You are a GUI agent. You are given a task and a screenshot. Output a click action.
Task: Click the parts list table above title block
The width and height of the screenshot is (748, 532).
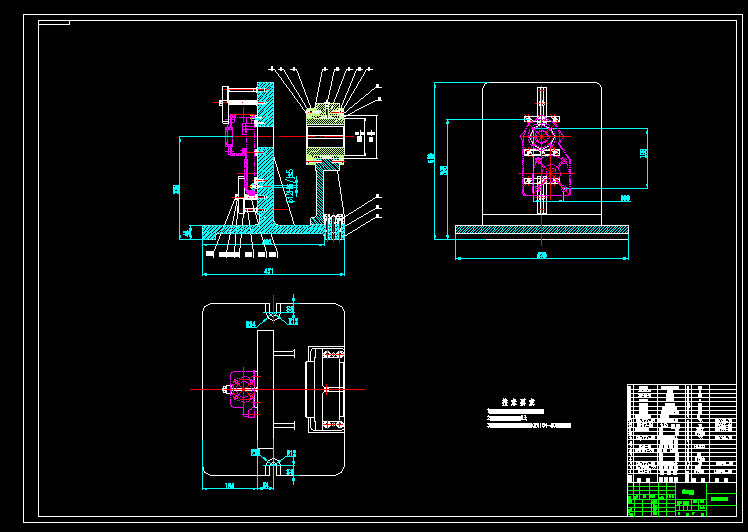pyautogui.click(x=682, y=433)
